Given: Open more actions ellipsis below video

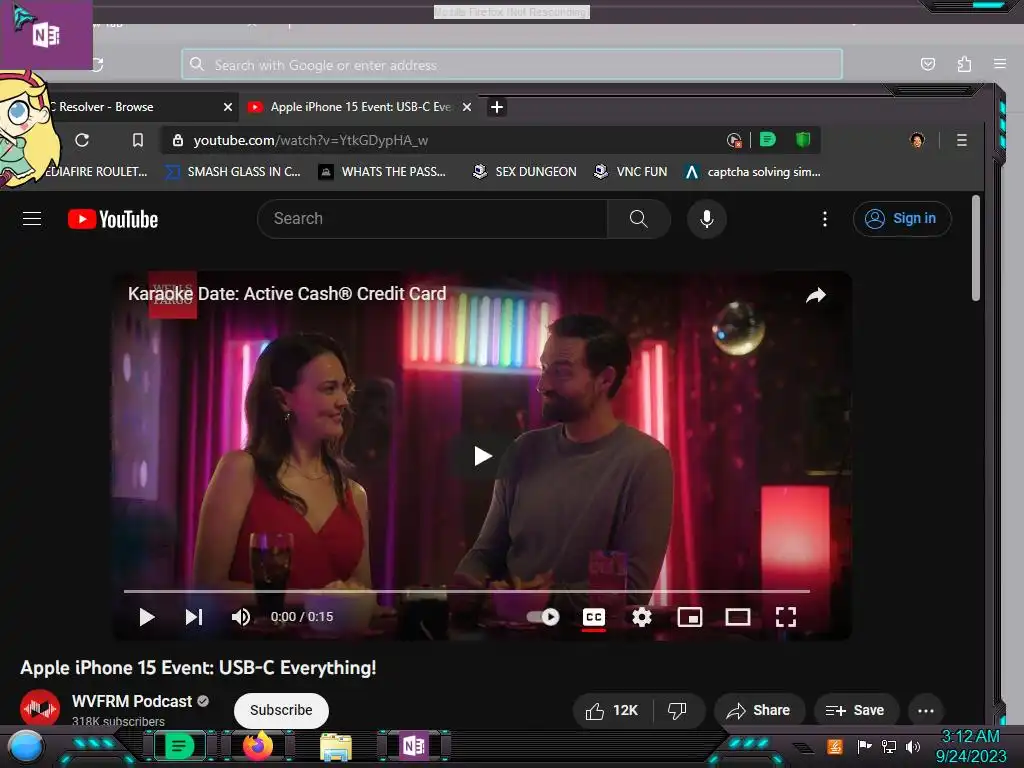Looking at the screenshot, I should pos(926,711).
